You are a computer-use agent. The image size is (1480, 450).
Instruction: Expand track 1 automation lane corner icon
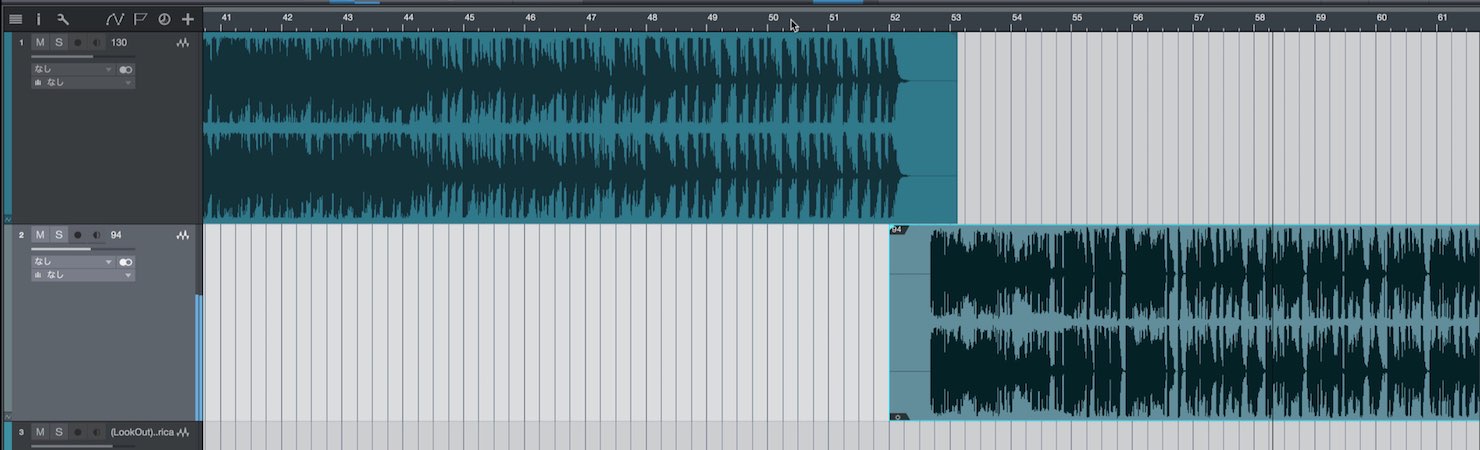coord(8,219)
